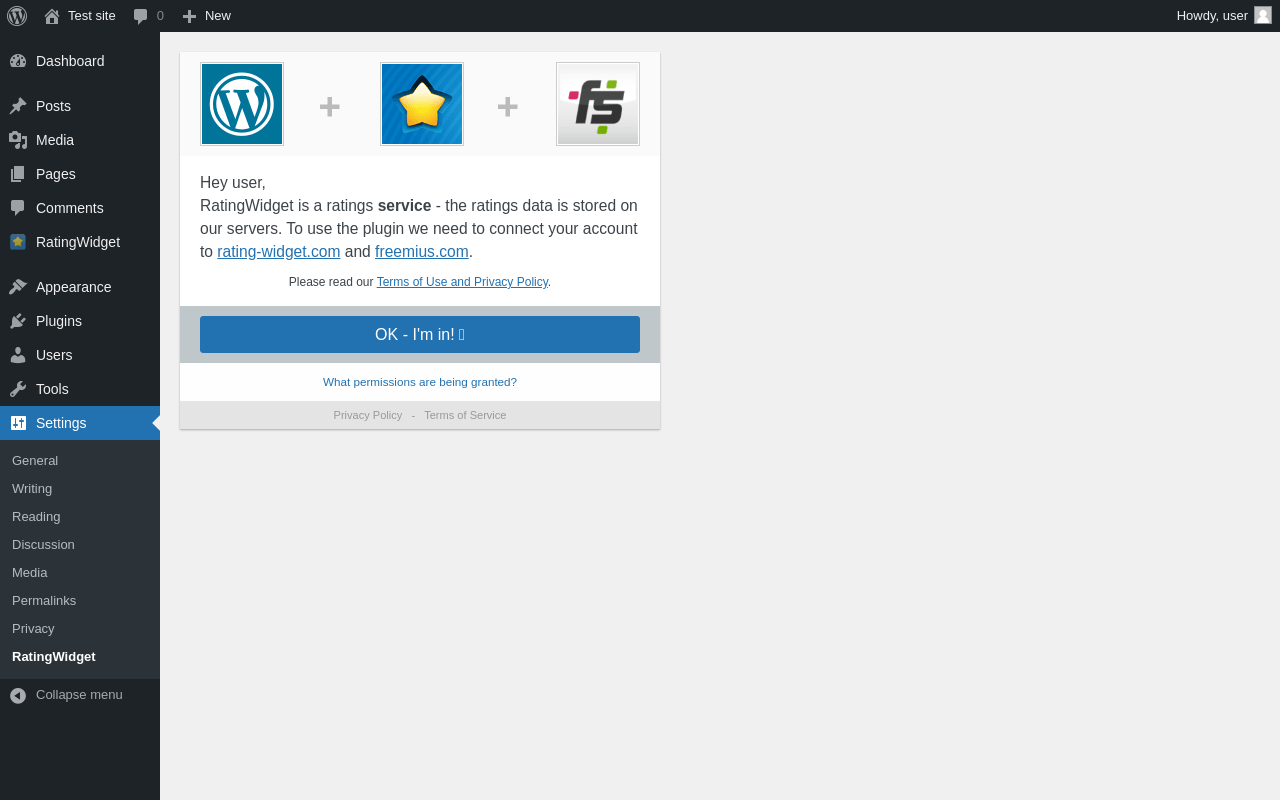This screenshot has width=1280, height=800.
Task: Open the footer Privacy Policy link
Action: tap(368, 415)
